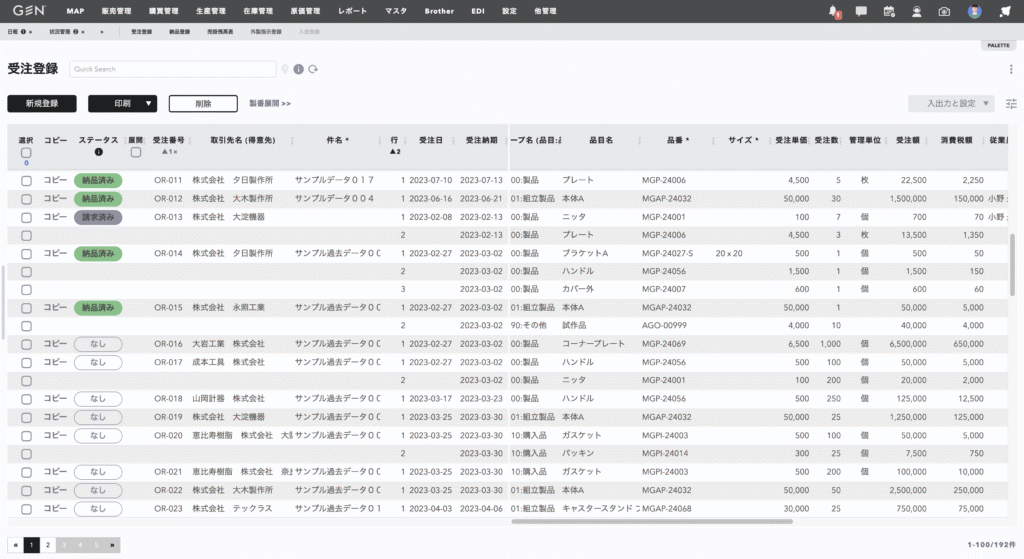1024x559 pixels.
Task: Switch to the 売掛残高表 tab
Action: tap(220, 31)
